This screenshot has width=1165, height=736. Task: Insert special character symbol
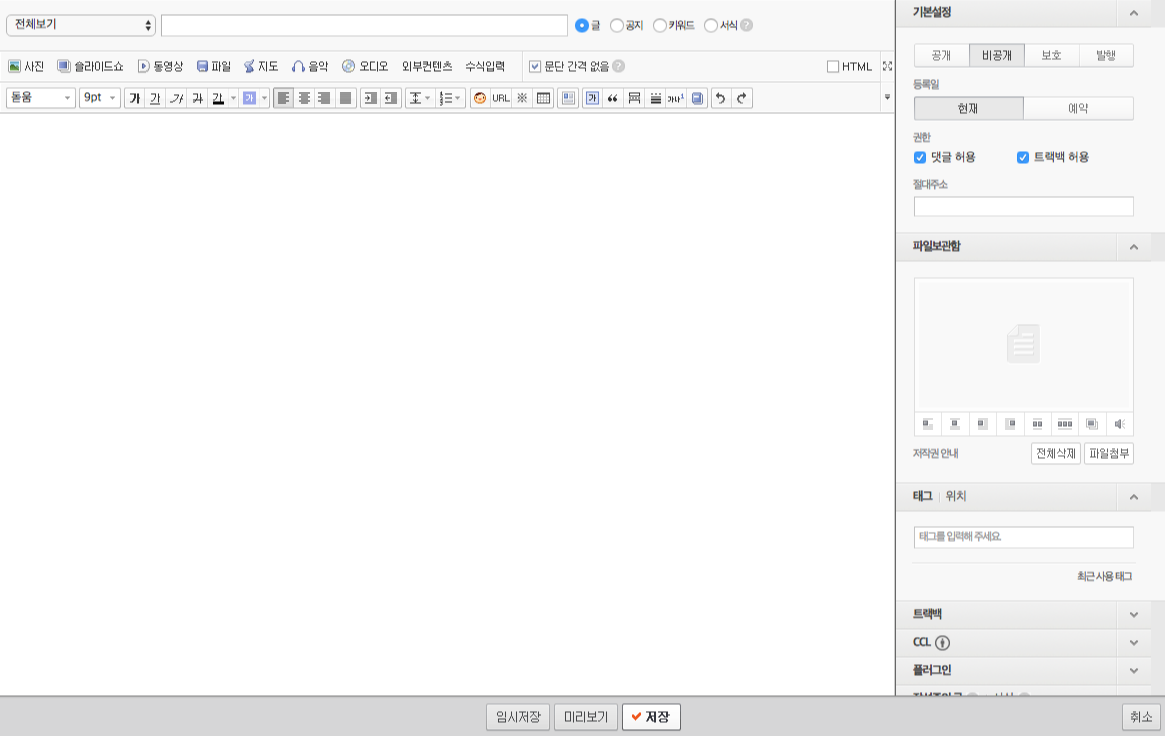pyautogui.click(x=522, y=98)
